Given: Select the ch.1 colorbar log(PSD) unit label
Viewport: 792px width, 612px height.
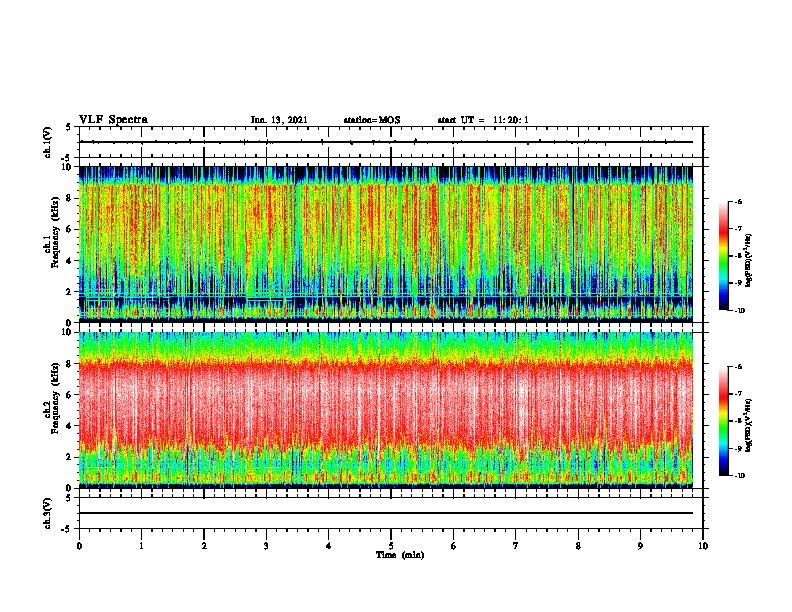Looking at the screenshot, I should [x=749, y=261].
